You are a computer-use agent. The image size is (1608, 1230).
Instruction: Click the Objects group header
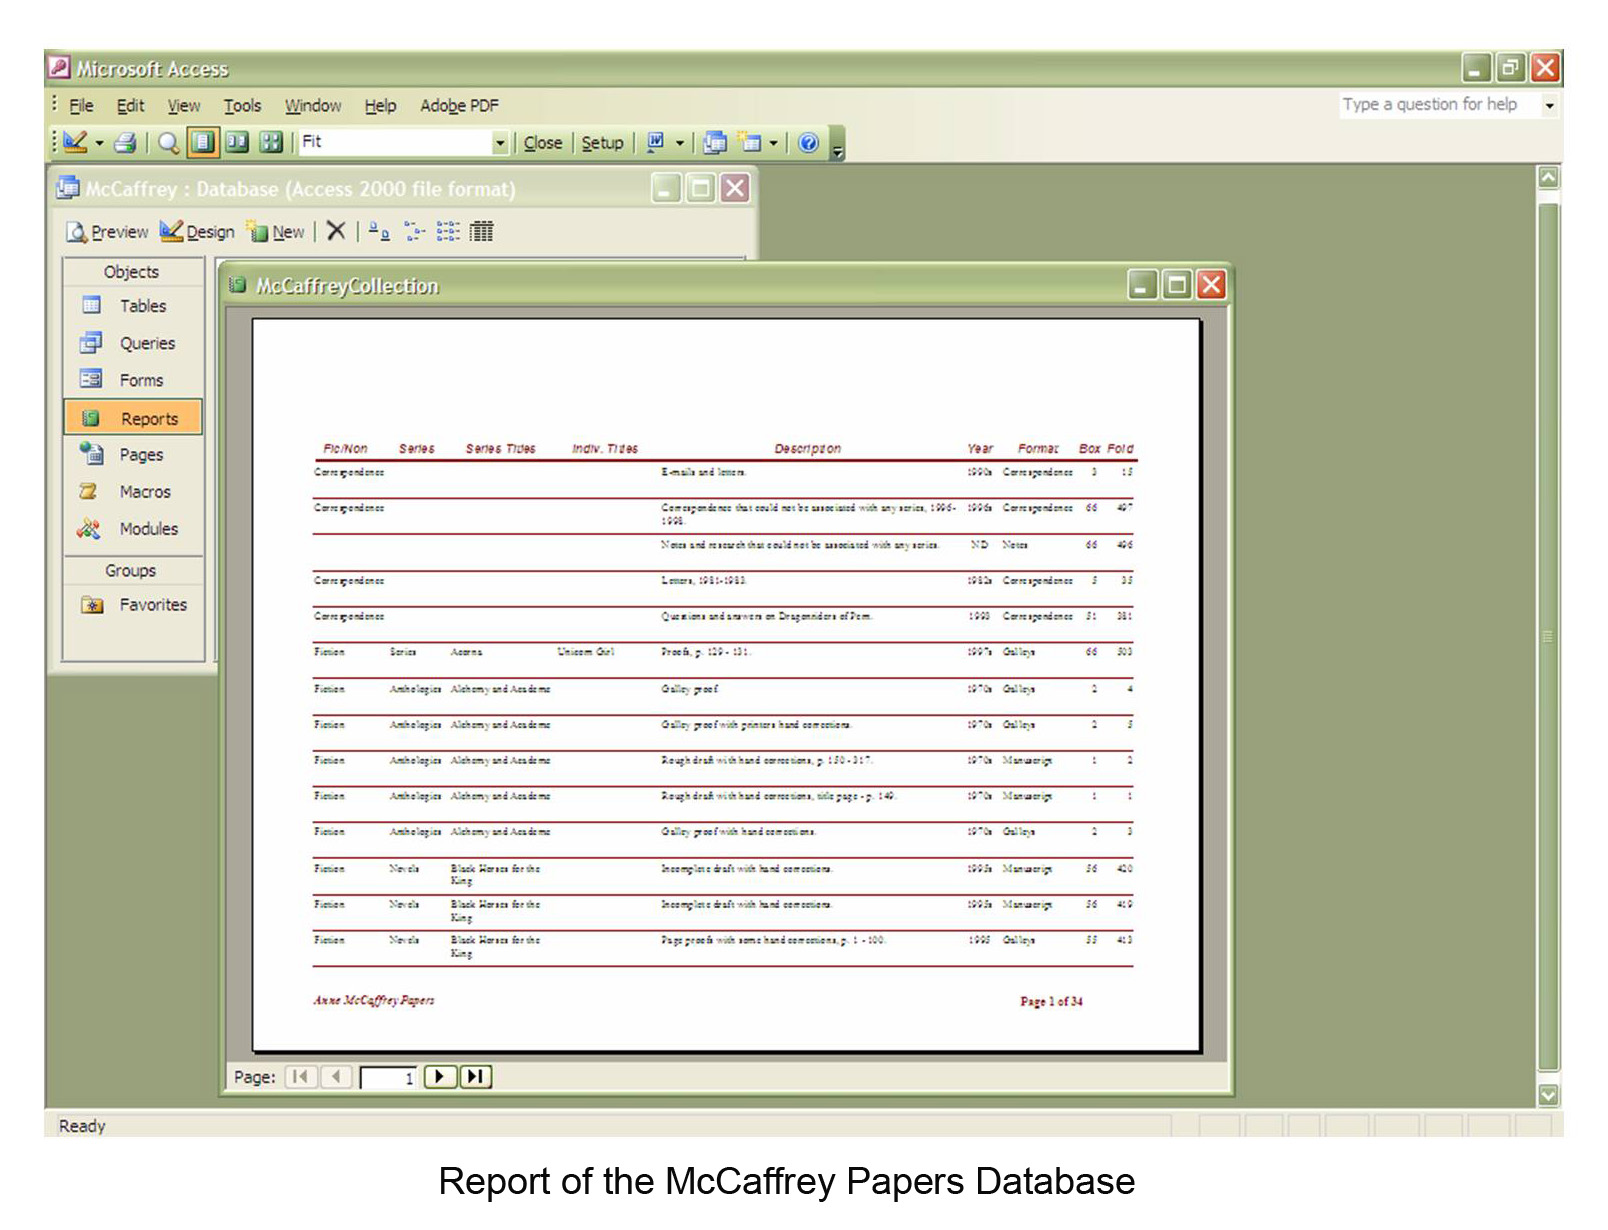pyautogui.click(x=132, y=272)
